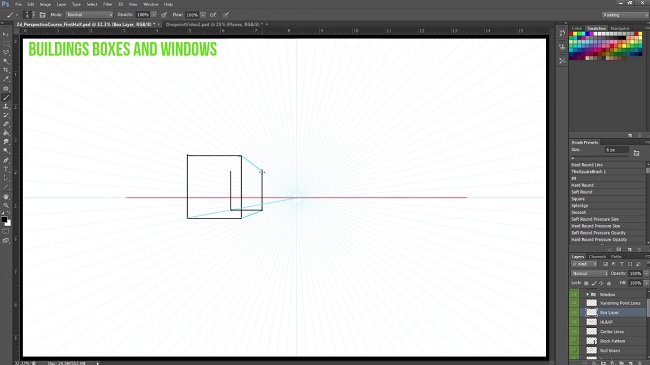The image size is (650, 365).
Task: Select the Crop tool
Action: (x=6, y=70)
